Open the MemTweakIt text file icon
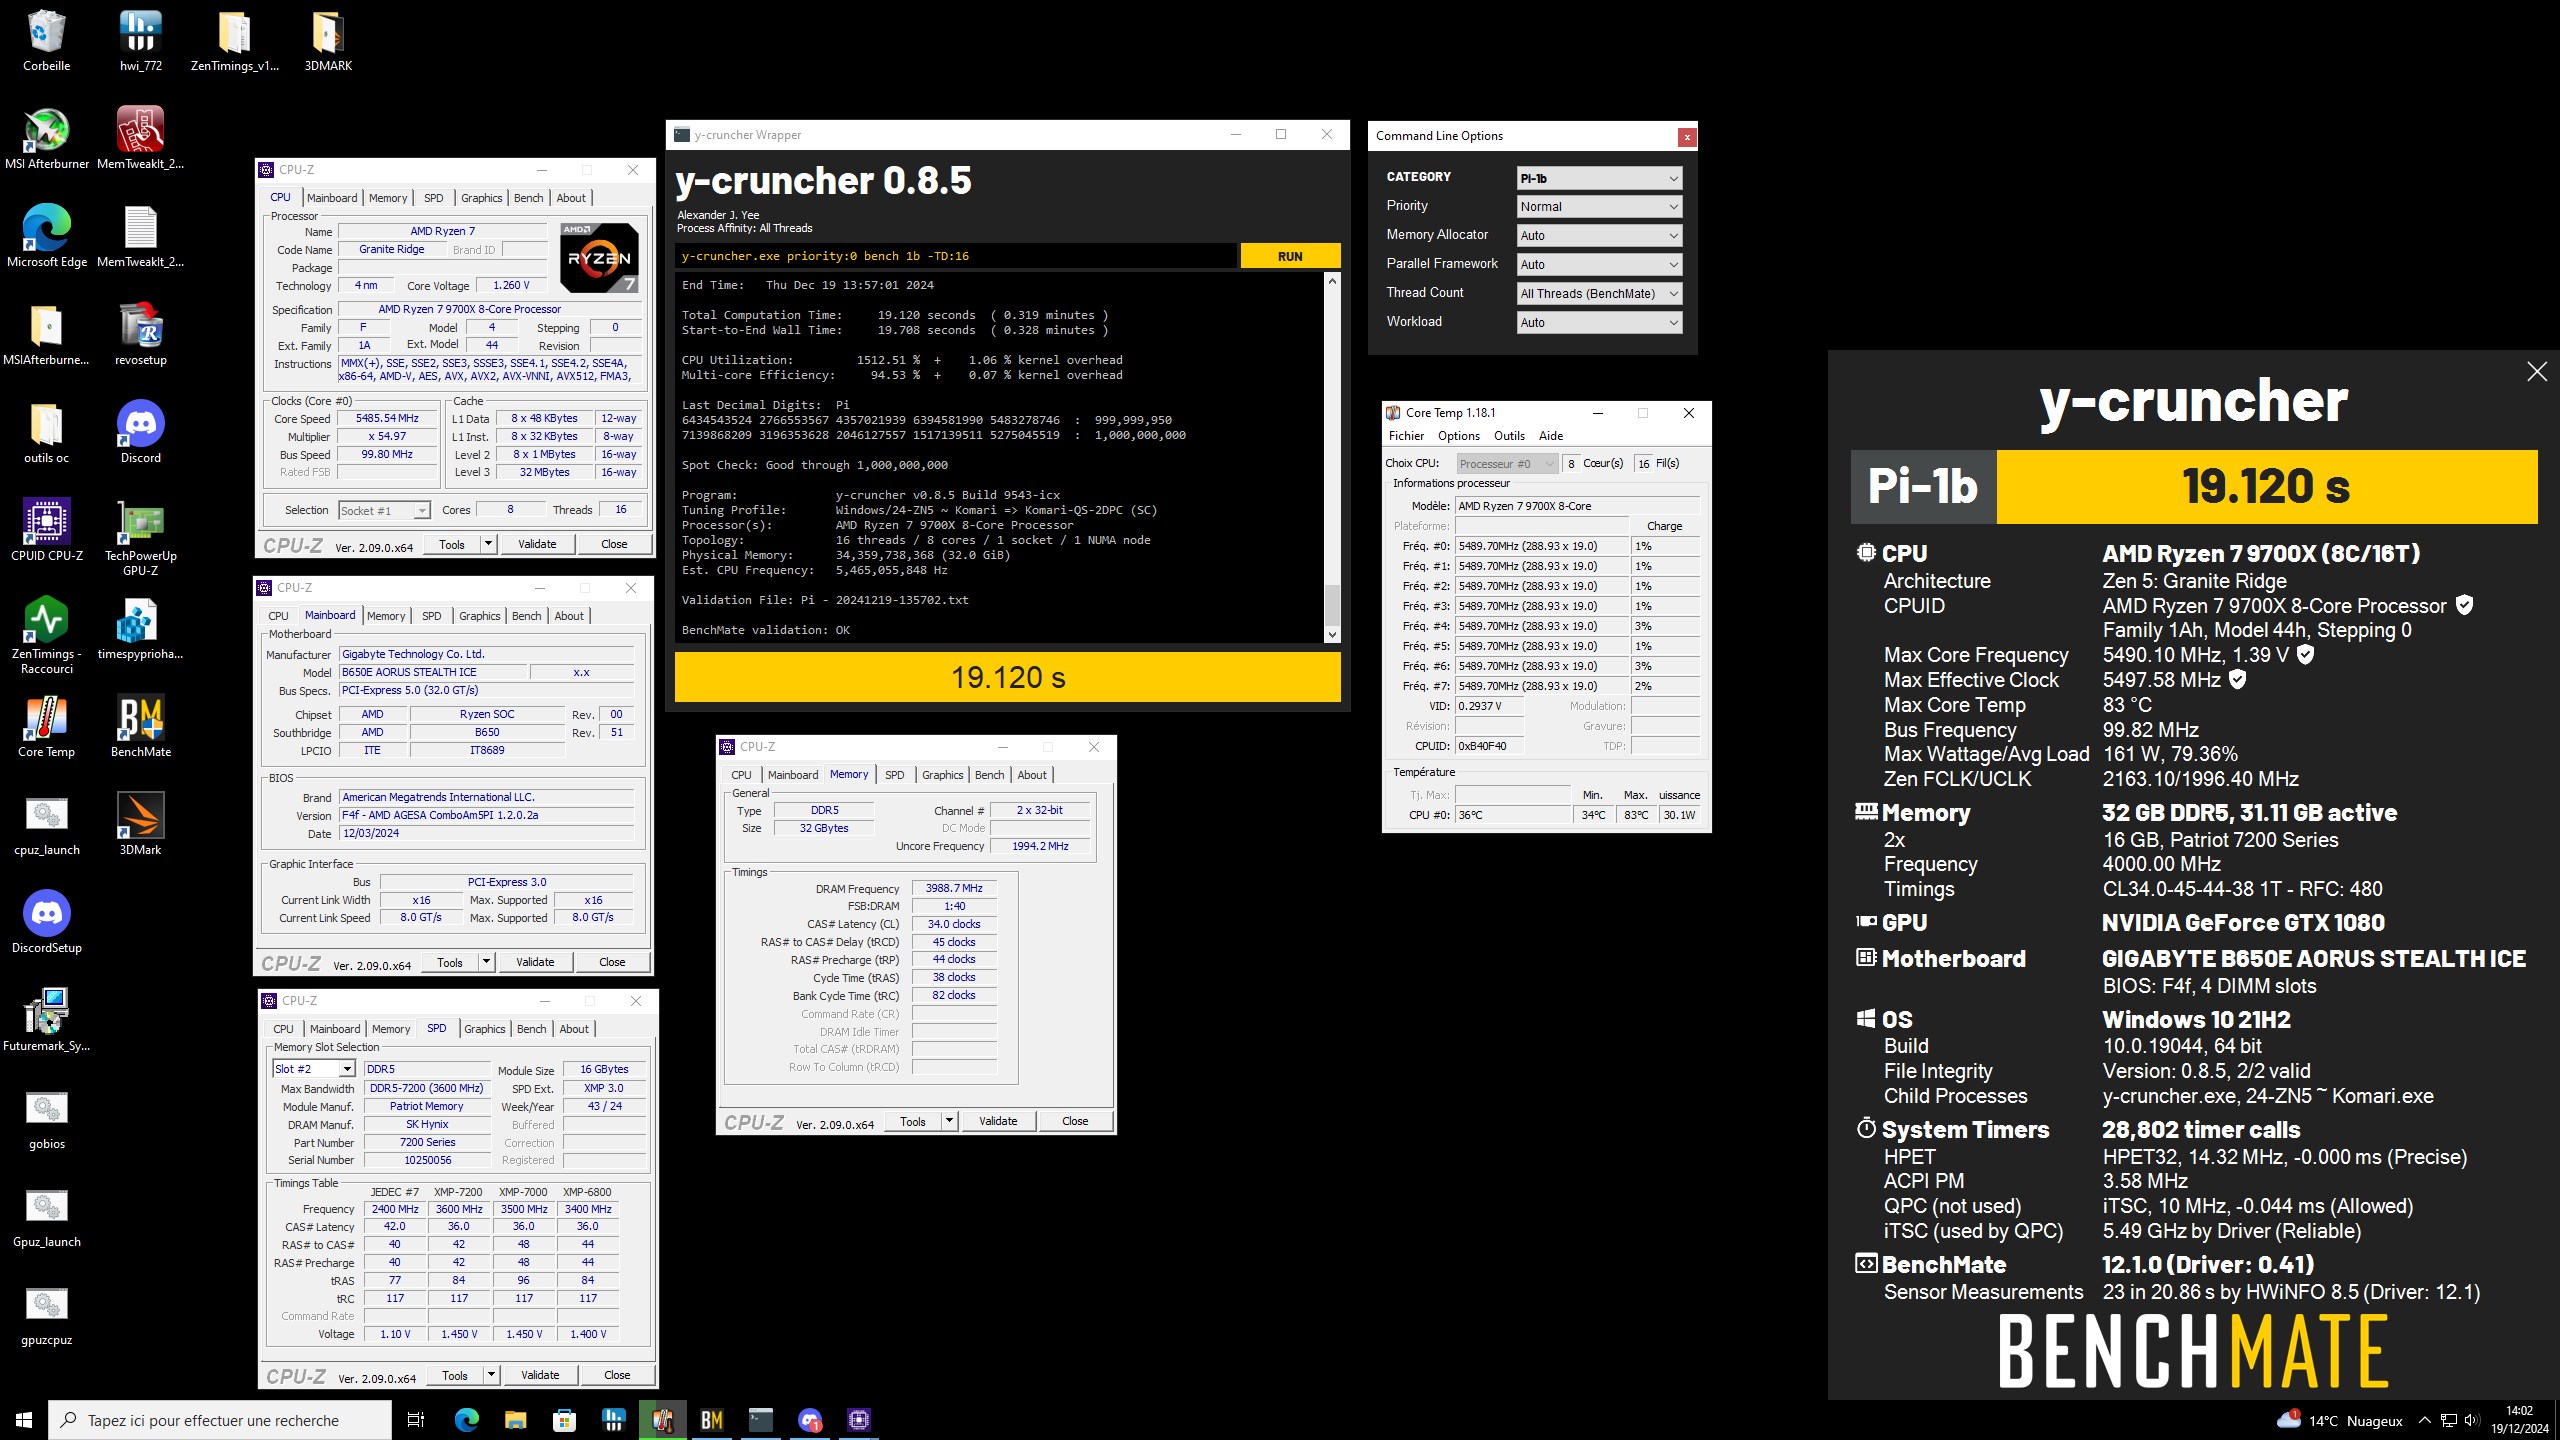Viewport: 2560px width, 1440px height. (x=140, y=236)
